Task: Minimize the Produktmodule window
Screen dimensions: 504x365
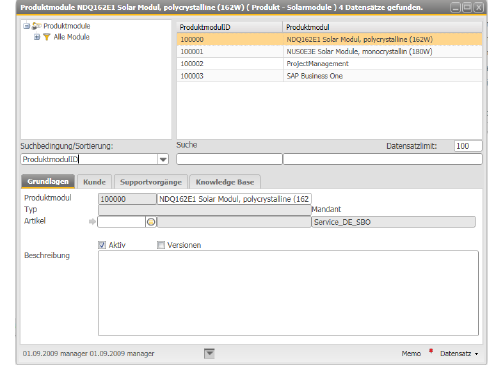Action: click(x=456, y=7)
